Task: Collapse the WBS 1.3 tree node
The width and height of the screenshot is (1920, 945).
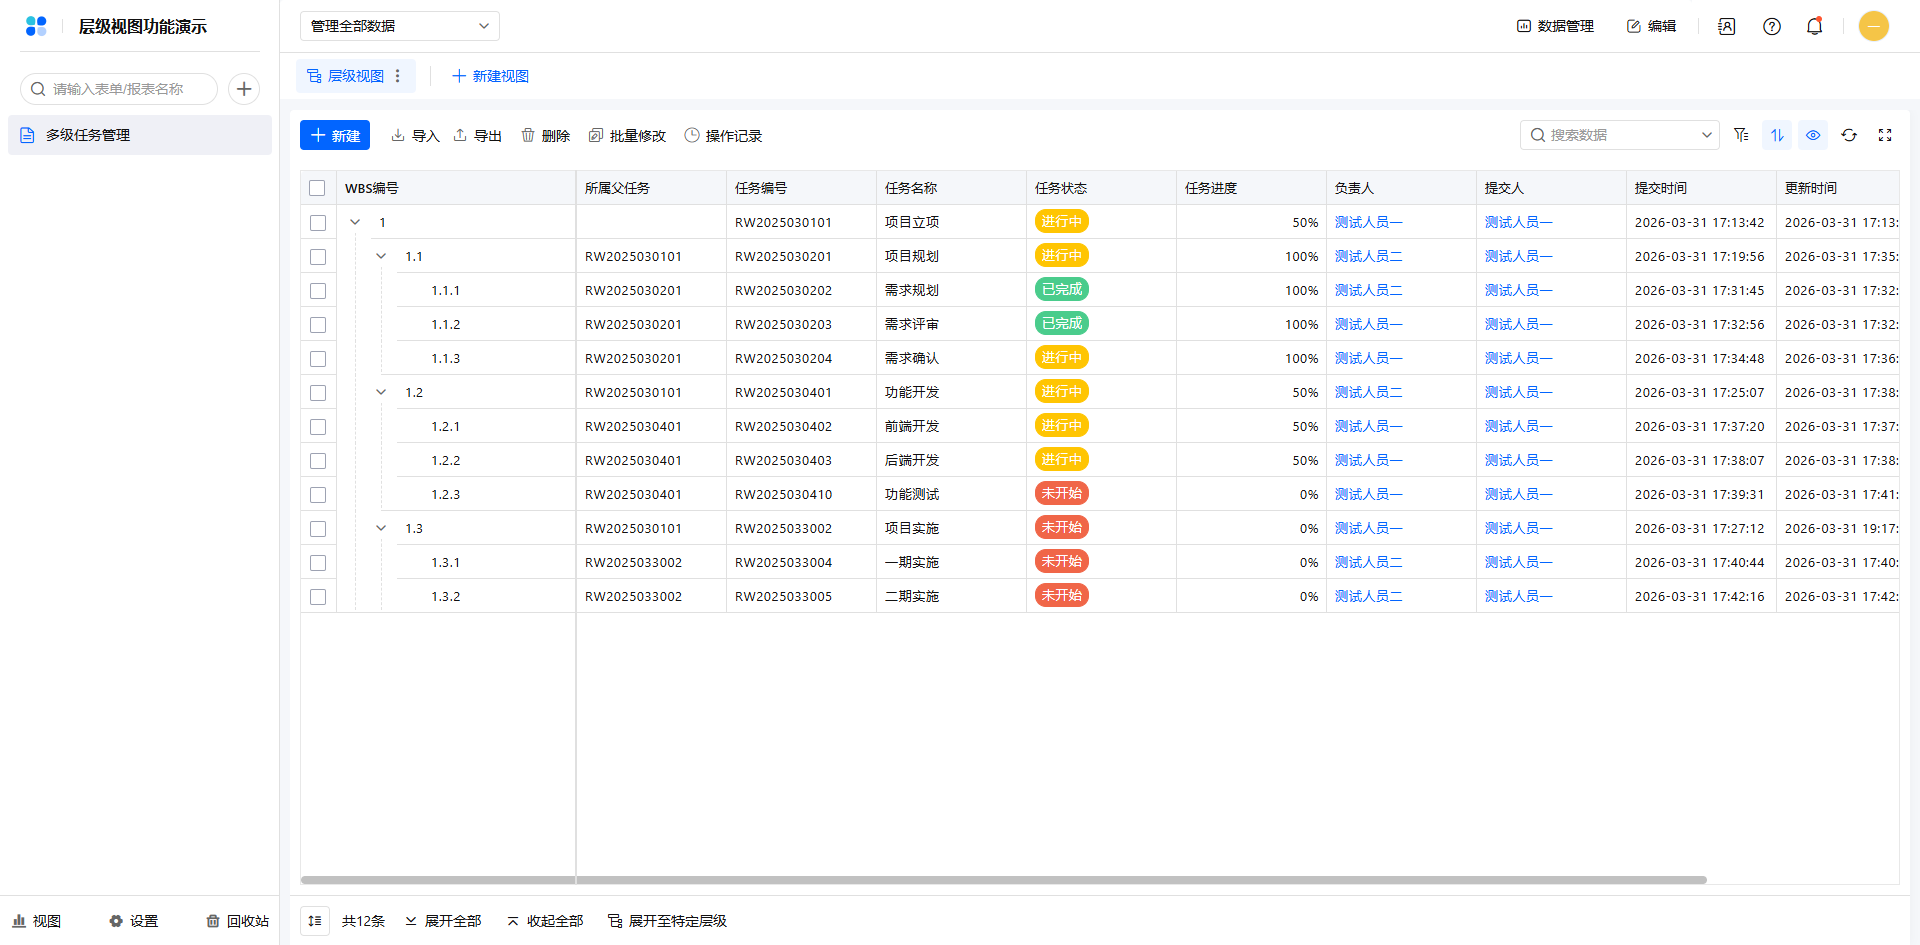Action: click(381, 528)
